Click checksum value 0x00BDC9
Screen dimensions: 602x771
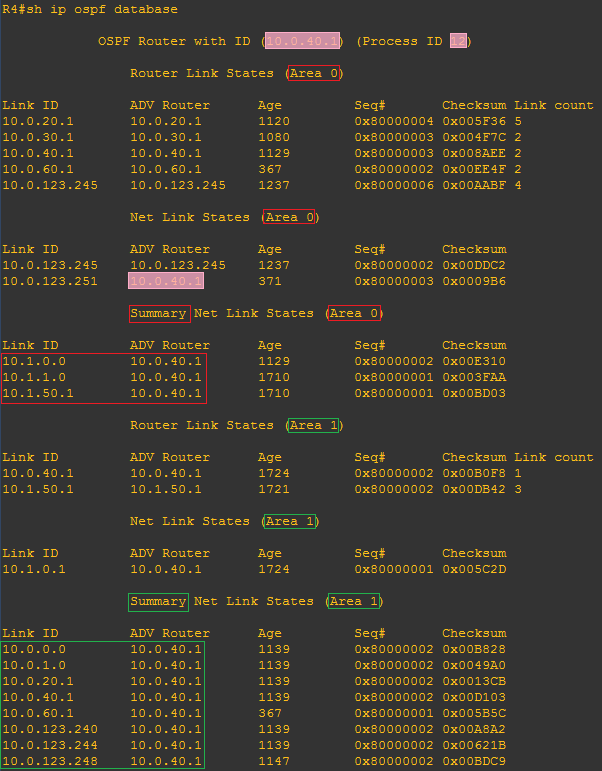coord(474,761)
